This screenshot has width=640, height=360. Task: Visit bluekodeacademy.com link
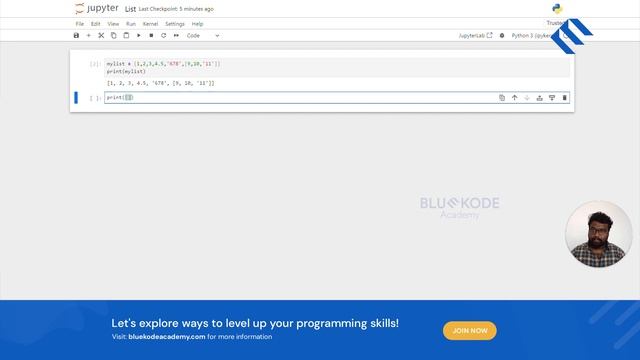[167, 337]
